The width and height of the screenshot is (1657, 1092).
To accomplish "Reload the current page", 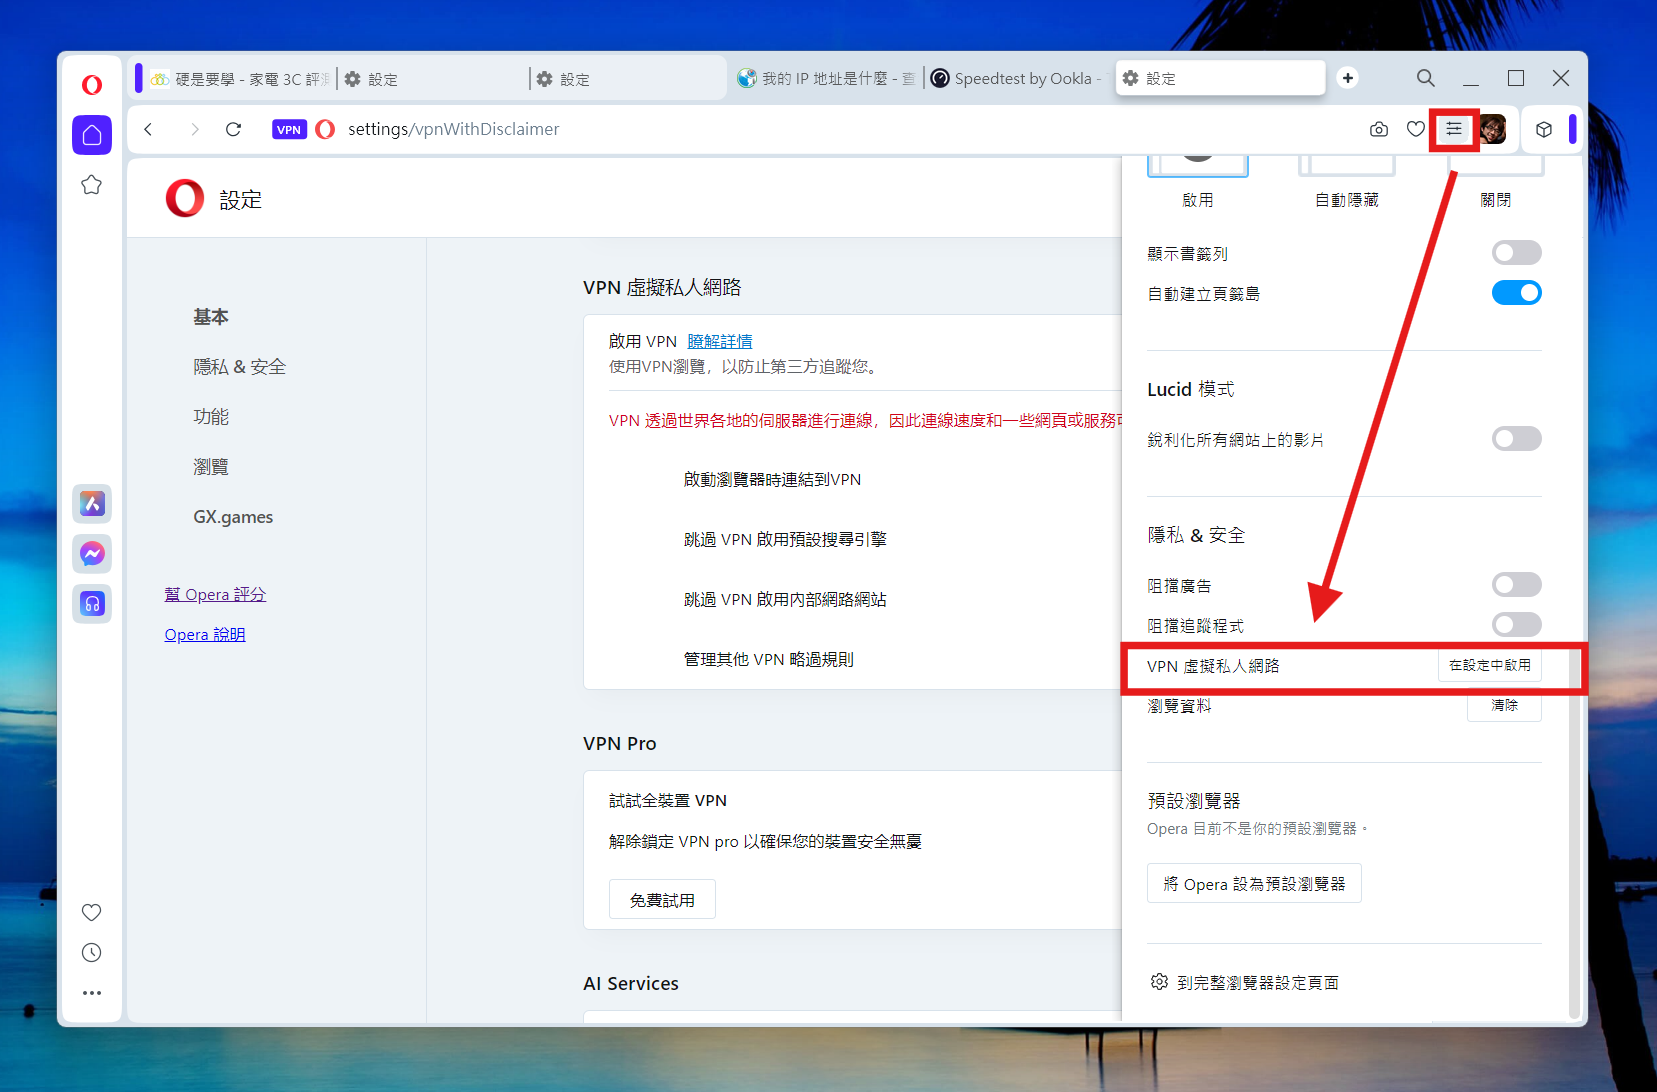I will 233,129.
